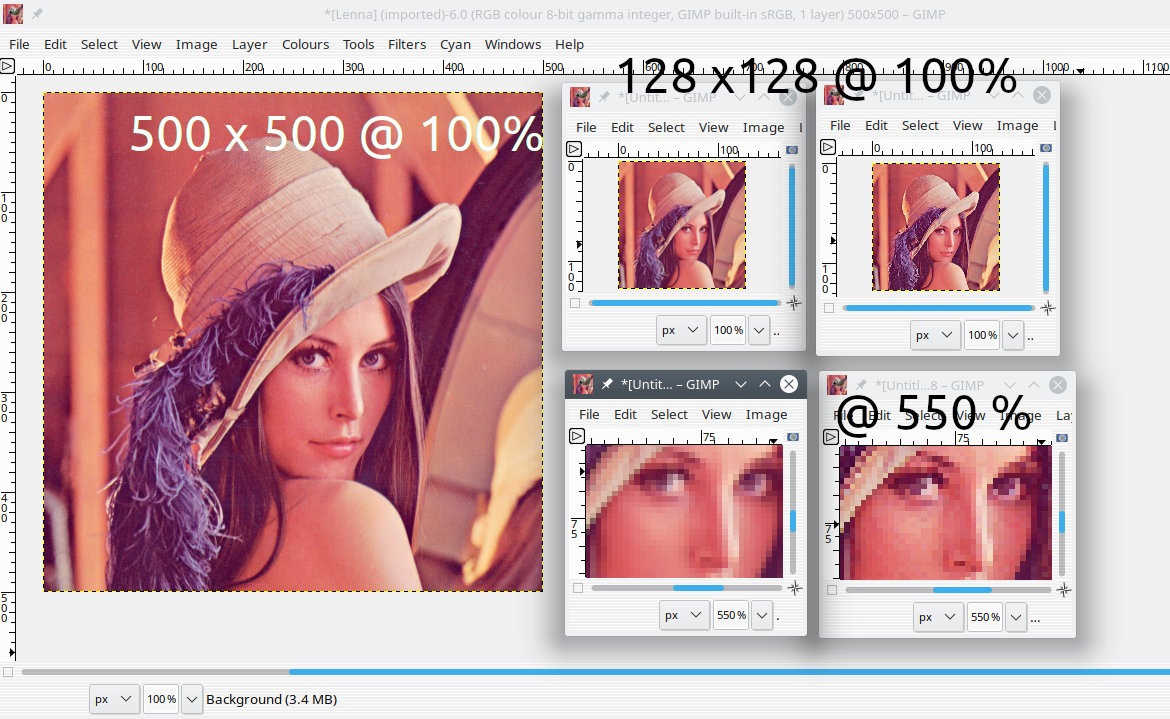Click the pin icon of upper-left 100% window
The height and width of the screenshot is (719, 1170).
603,97
